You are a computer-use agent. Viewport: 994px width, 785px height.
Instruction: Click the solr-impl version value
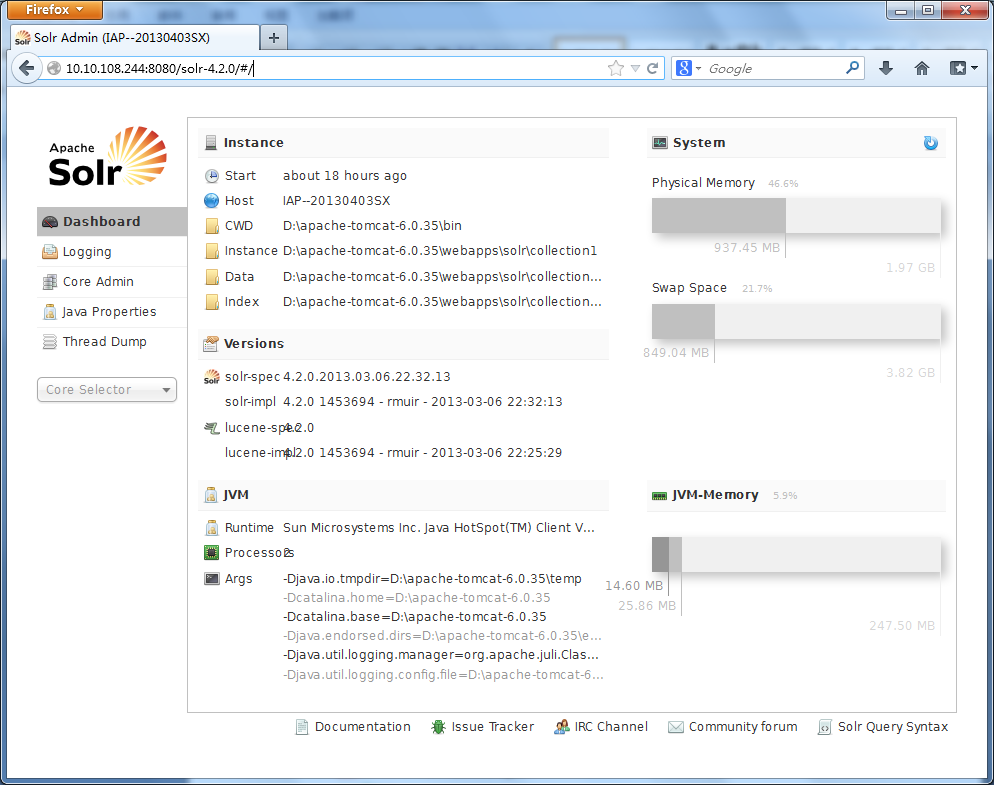point(423,402)
